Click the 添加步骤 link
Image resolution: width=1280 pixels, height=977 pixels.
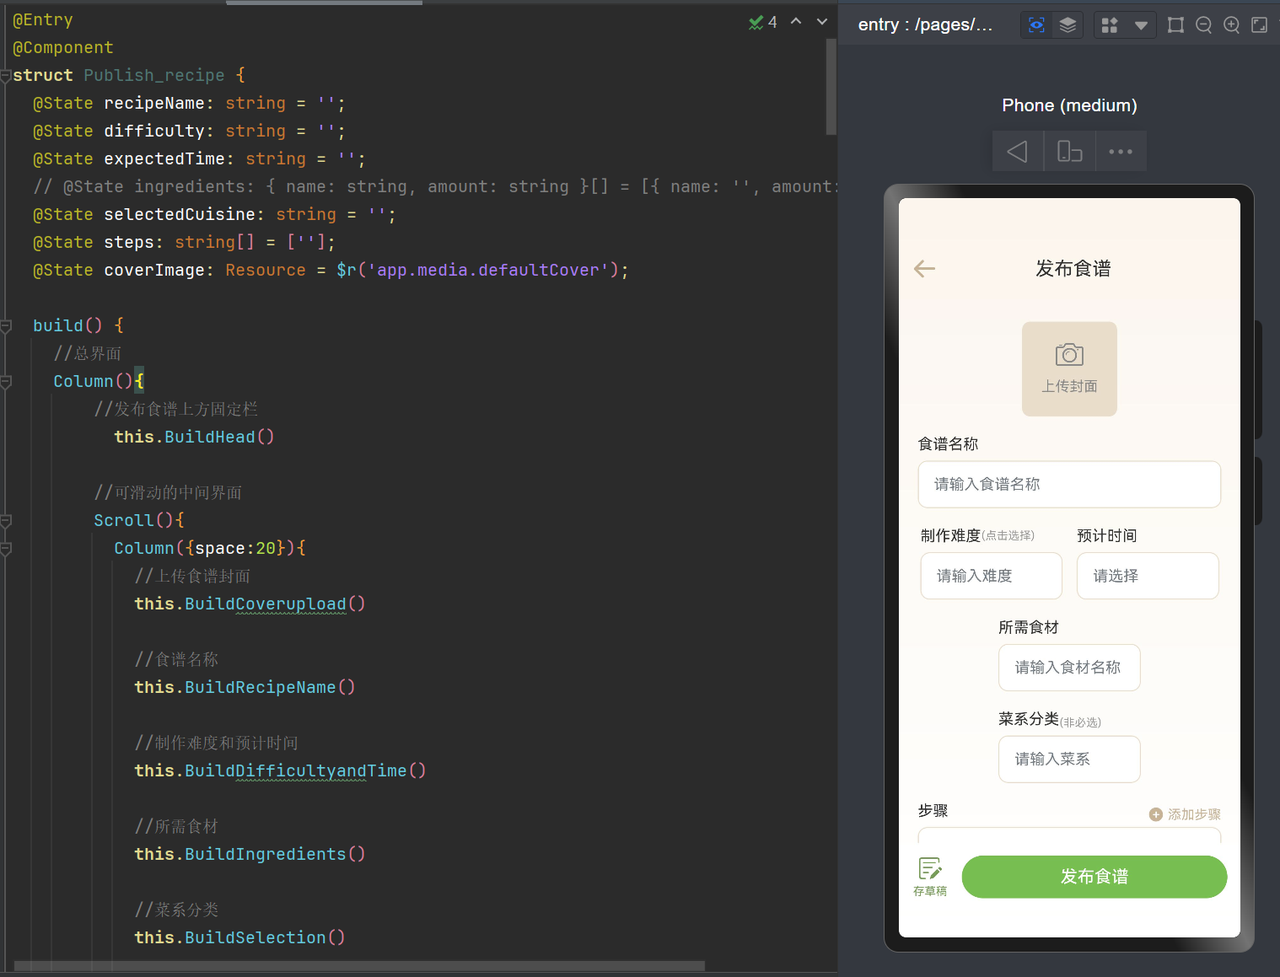click(1185, 814)
